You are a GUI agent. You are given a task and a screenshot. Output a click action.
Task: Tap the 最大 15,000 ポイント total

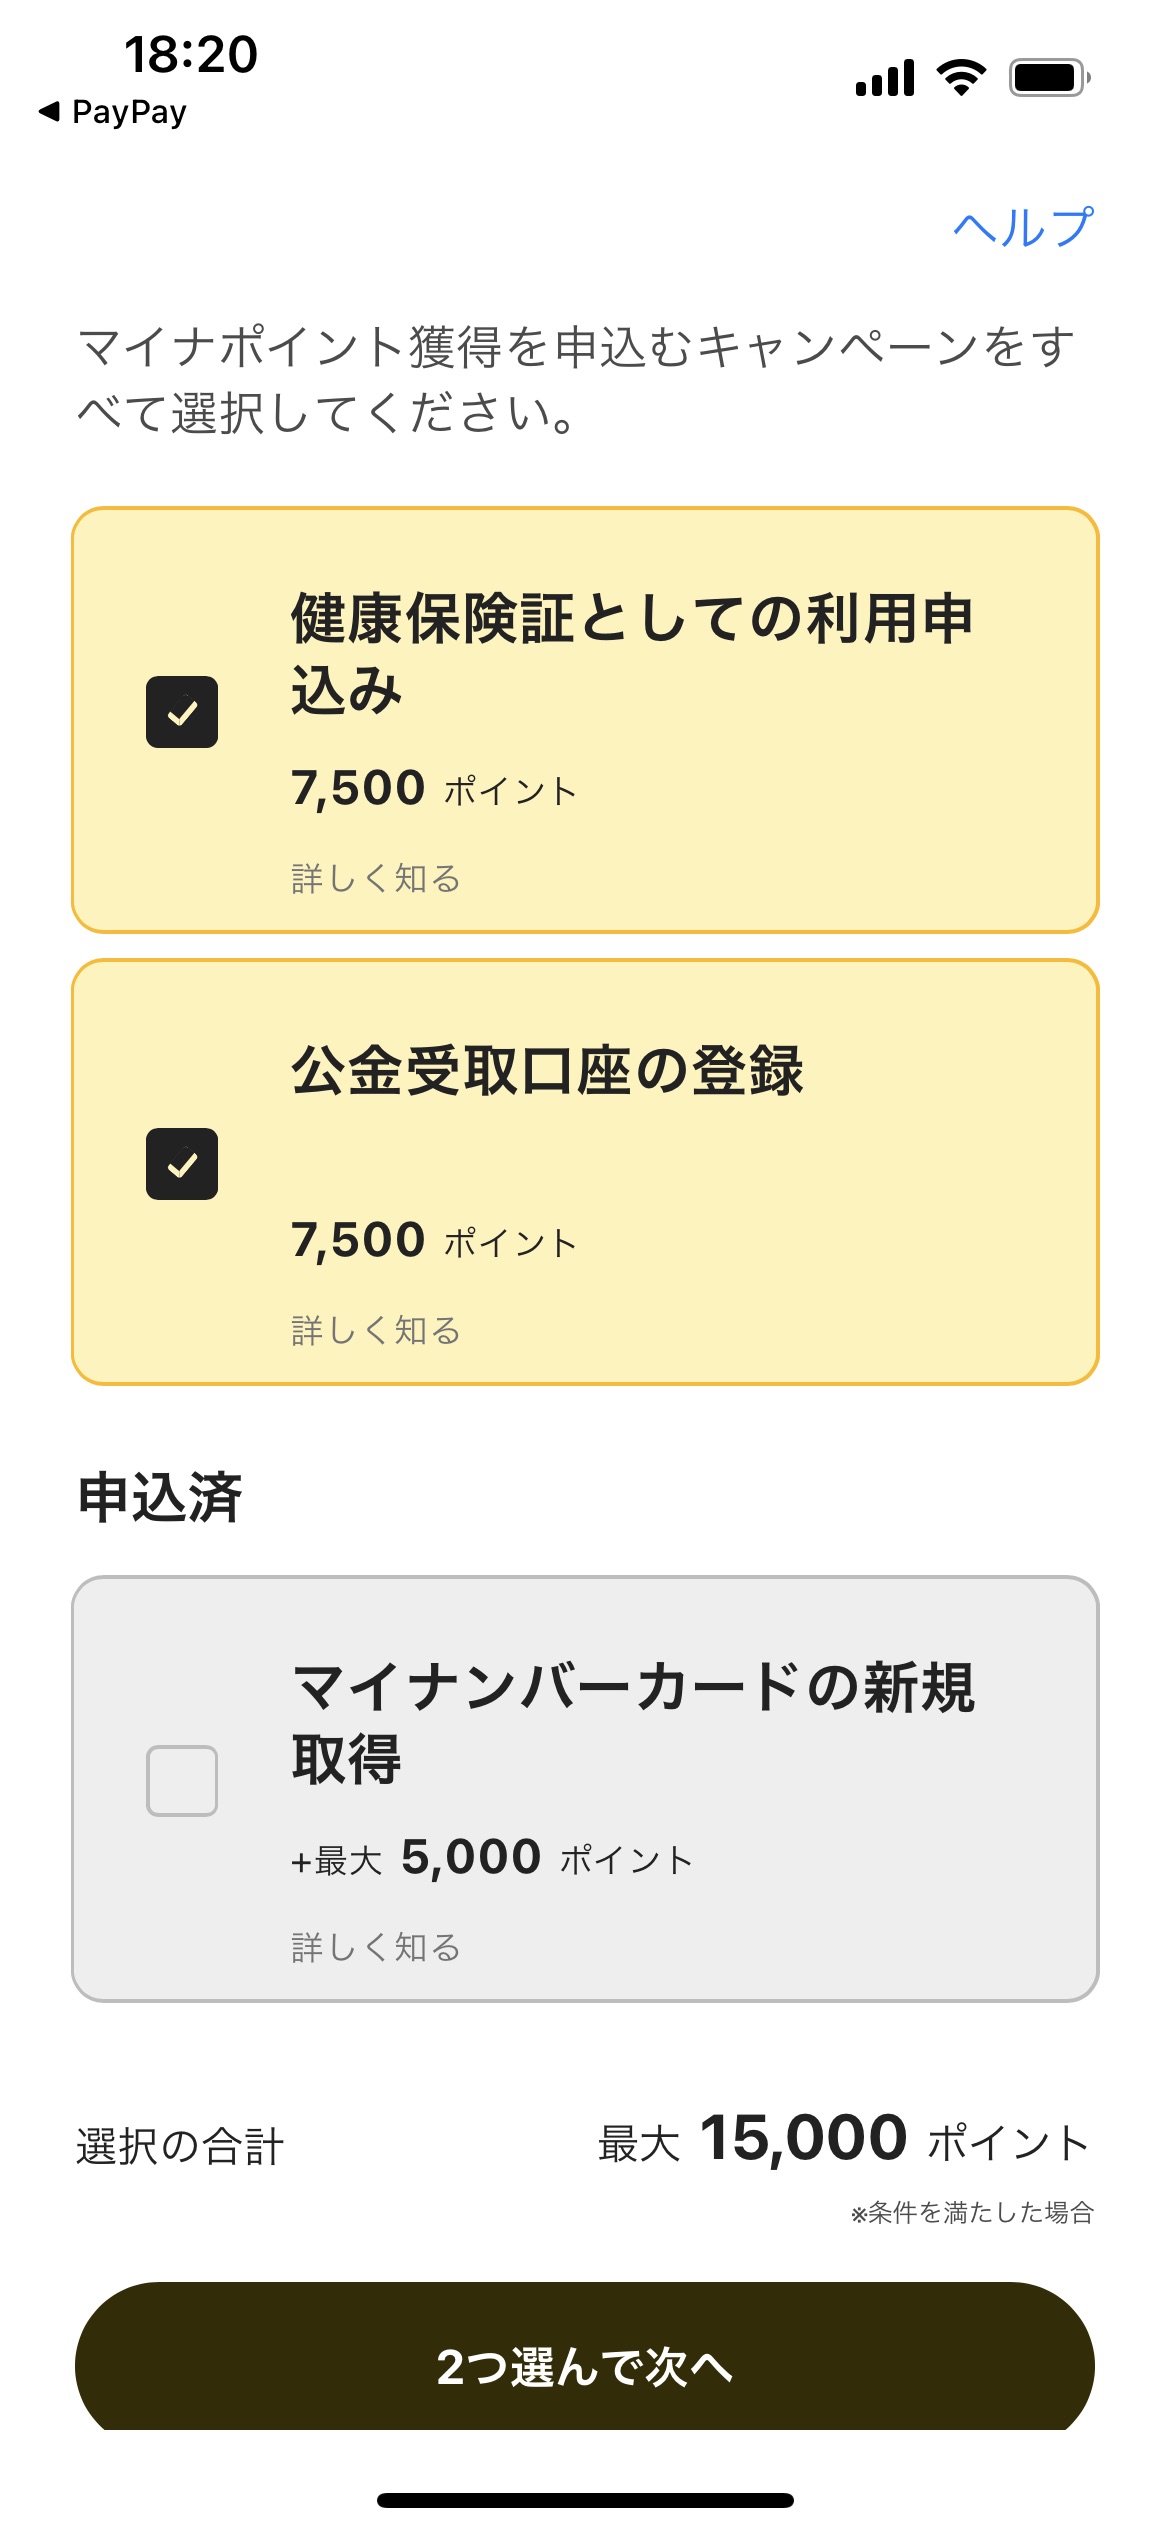[843, 2140]
